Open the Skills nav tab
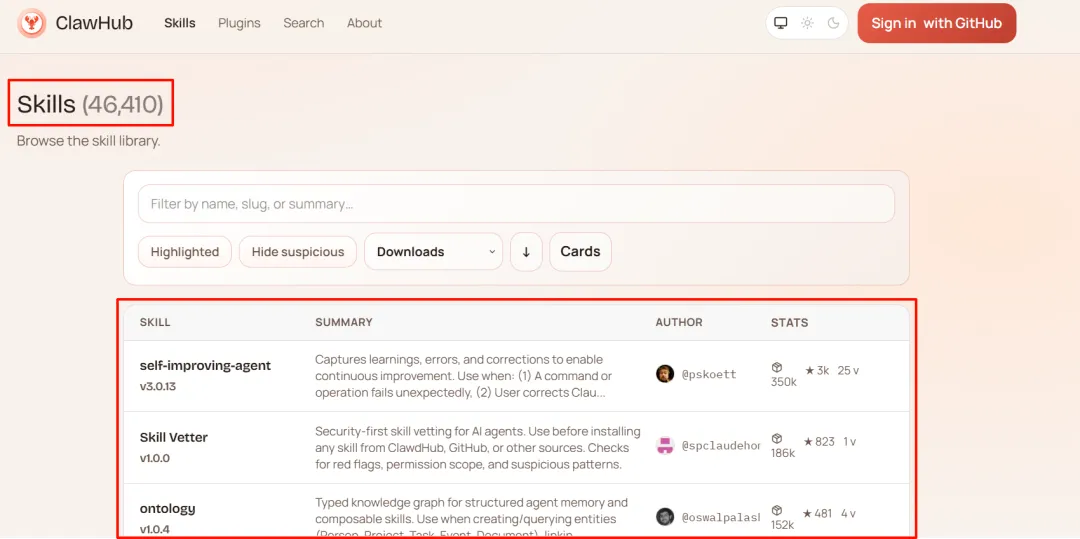Image resolution: width=1080 pixels, height=539 pixels. click(180, 23)
